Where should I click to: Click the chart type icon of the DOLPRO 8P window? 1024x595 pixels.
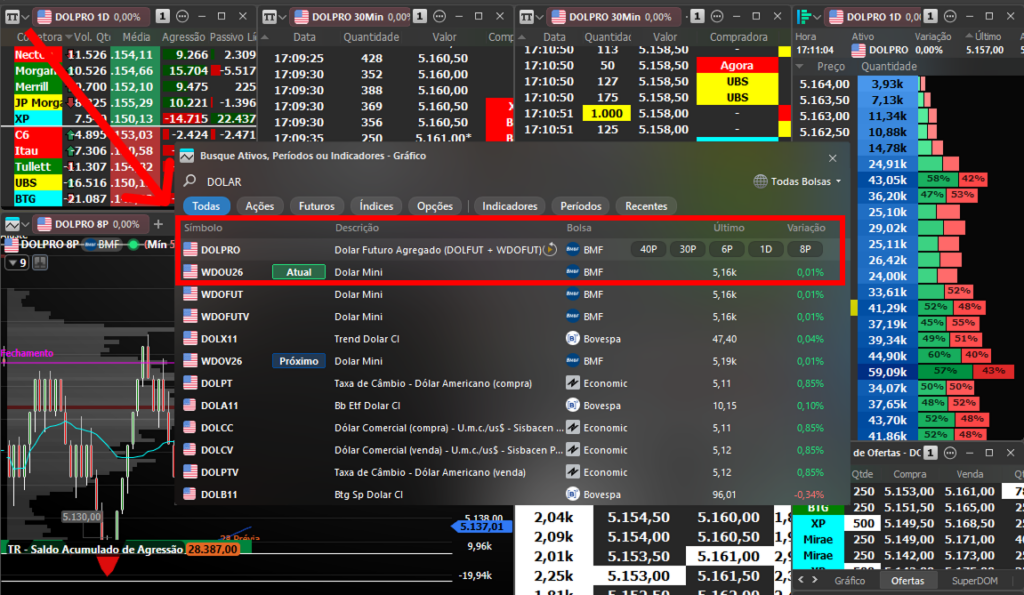click(x=12, y=224)
